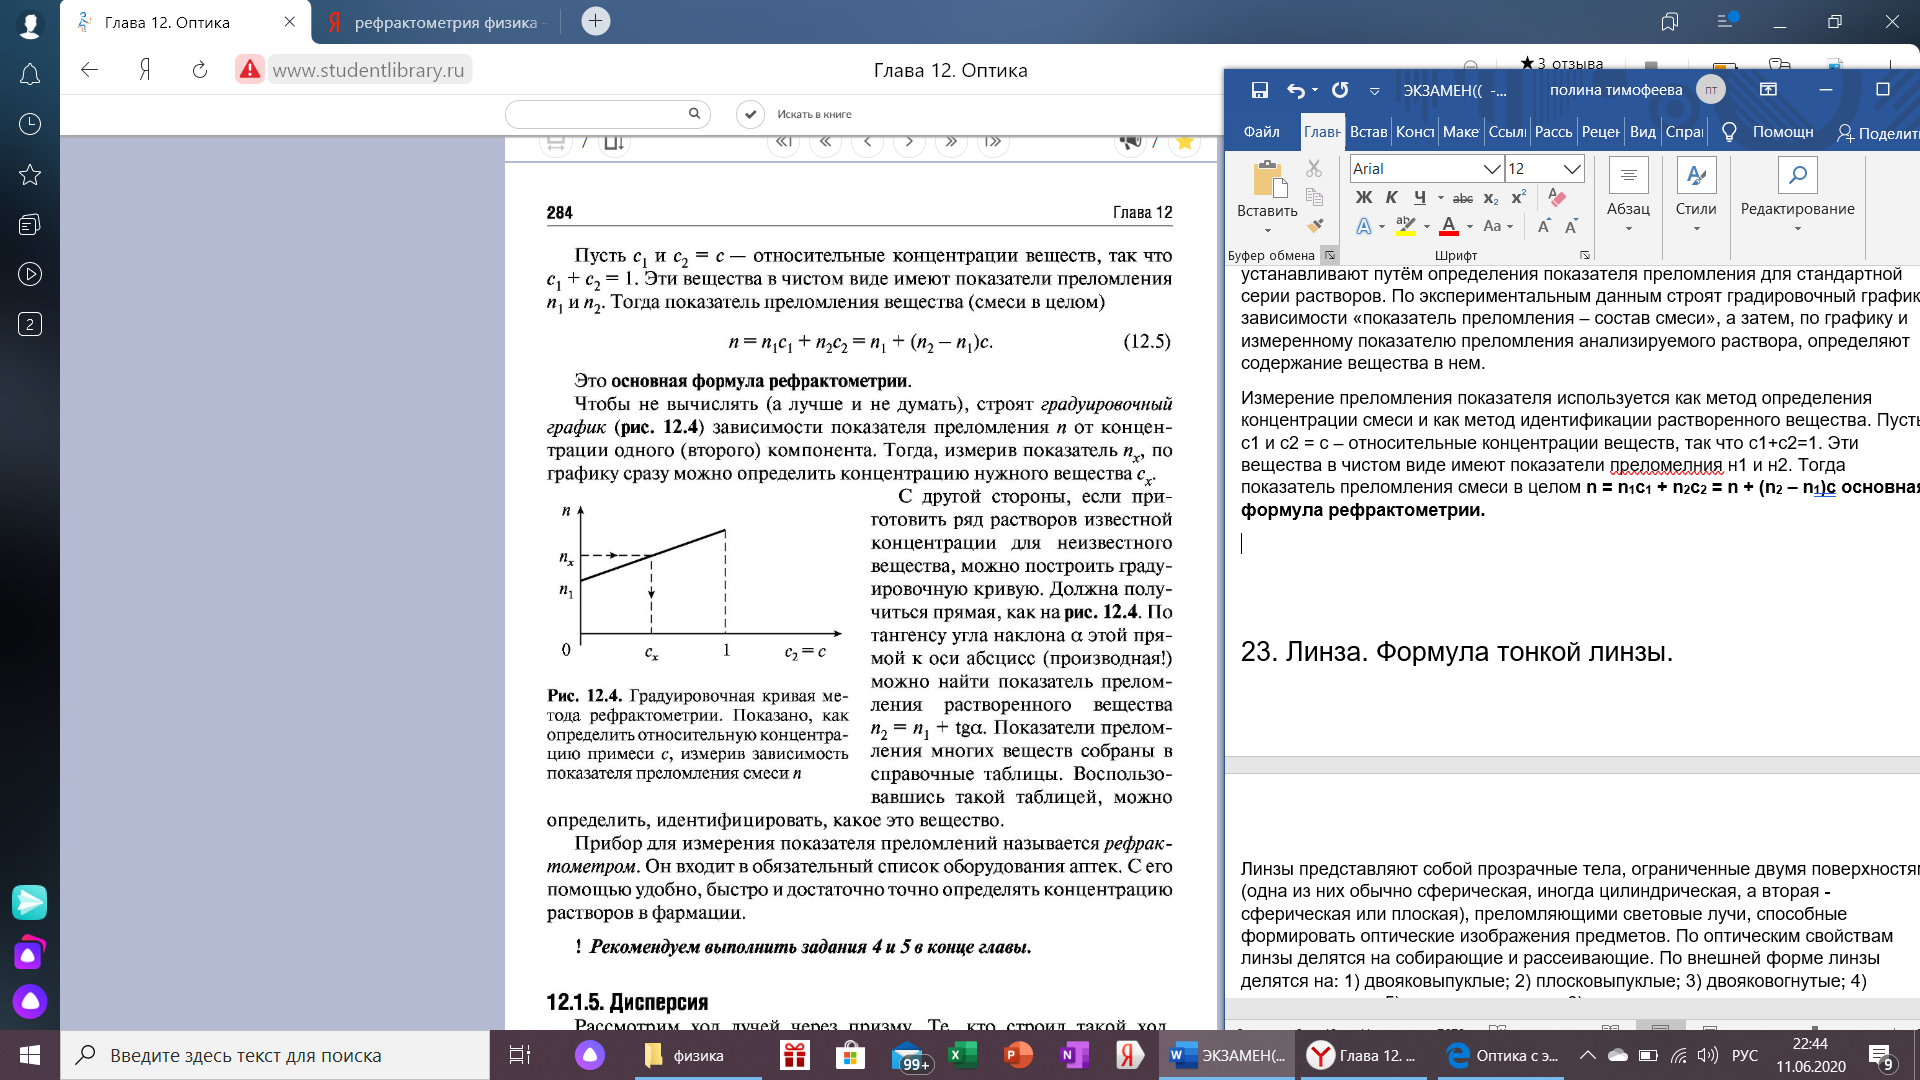Expand the underline style arrow
Viewport: 1920px width, 1080px height.
point(1440,198)
